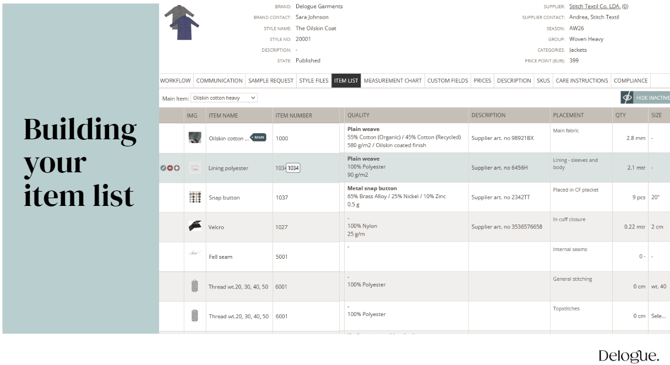This screenshot has height=365, width=670.
Task: Click the Fell seam image icon
Action: click(194, 253)
